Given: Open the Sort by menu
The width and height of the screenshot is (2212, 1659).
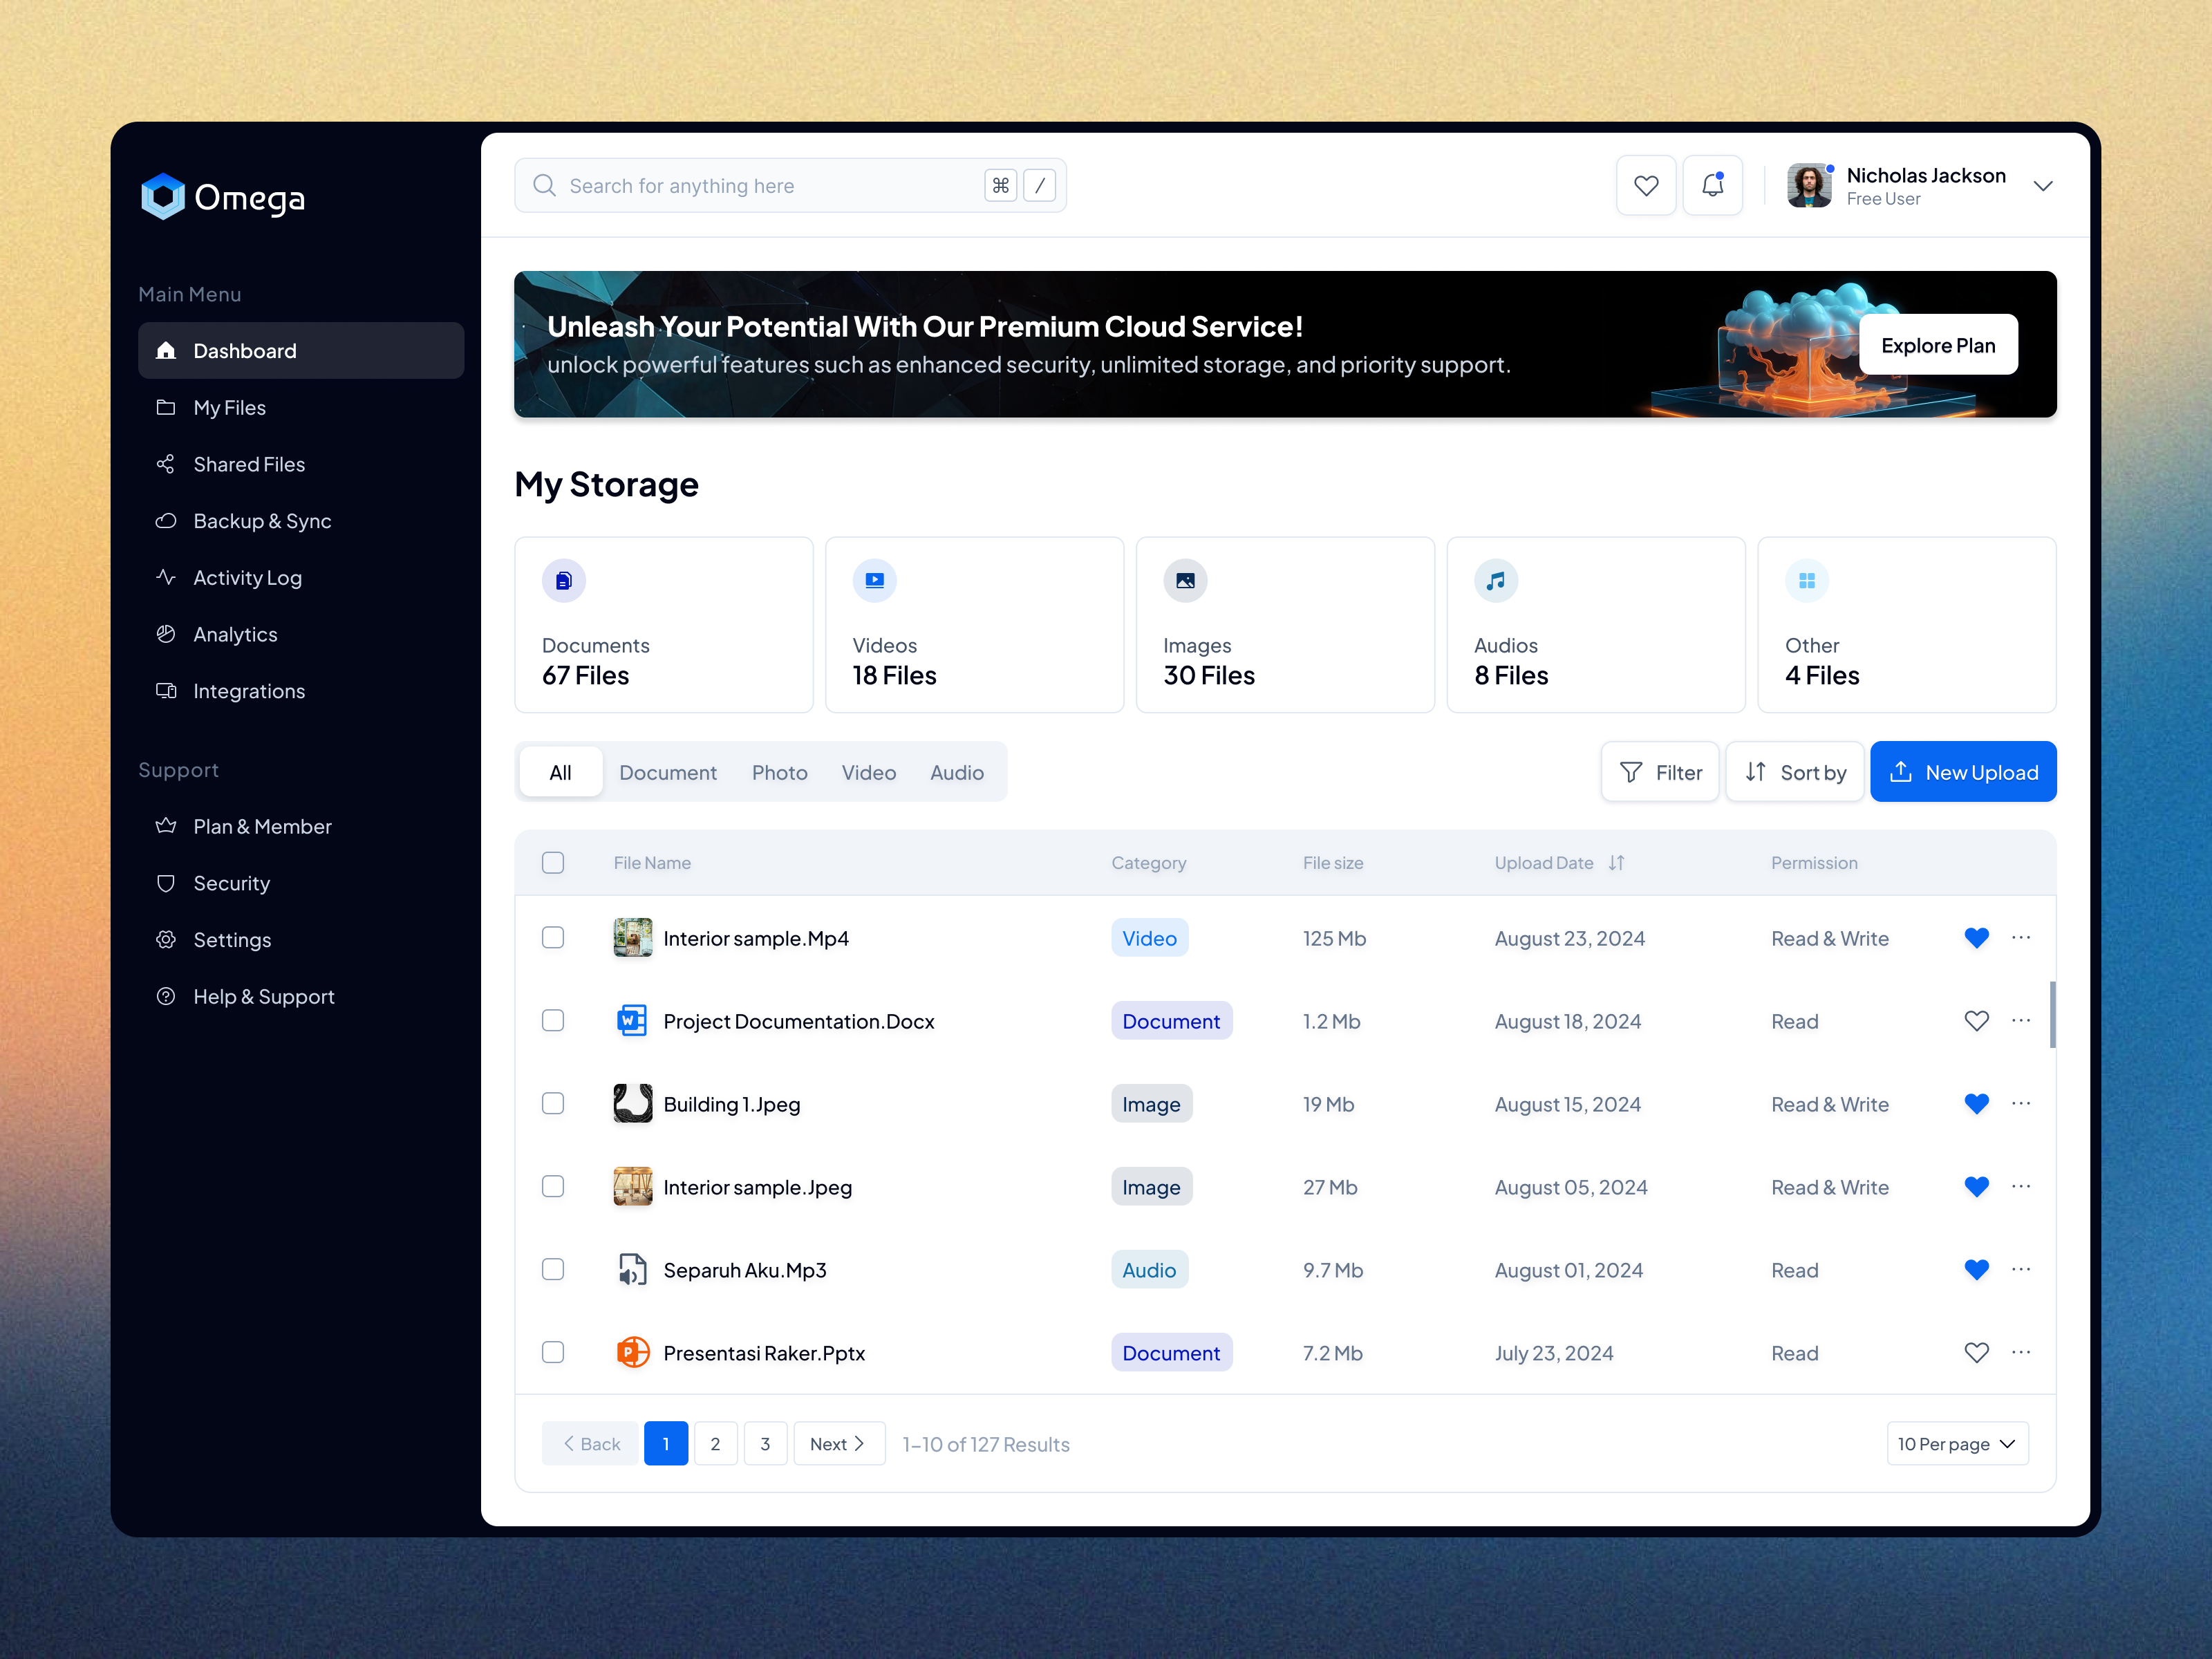Looking at the screenshot, I should tap(1795, 771).
